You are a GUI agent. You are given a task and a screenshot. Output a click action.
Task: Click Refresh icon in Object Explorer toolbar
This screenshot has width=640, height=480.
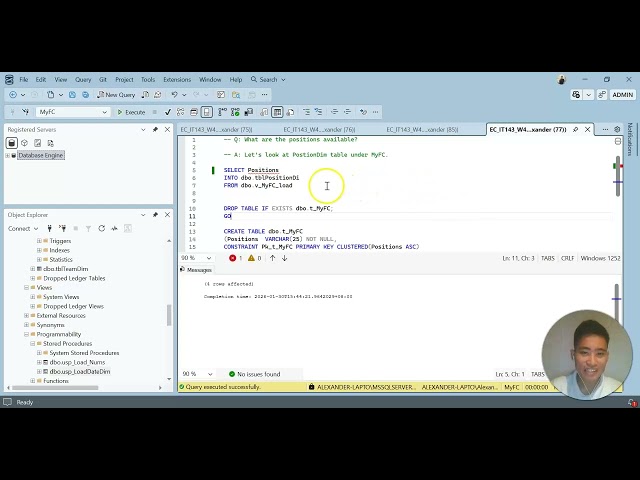coord(102,229)
